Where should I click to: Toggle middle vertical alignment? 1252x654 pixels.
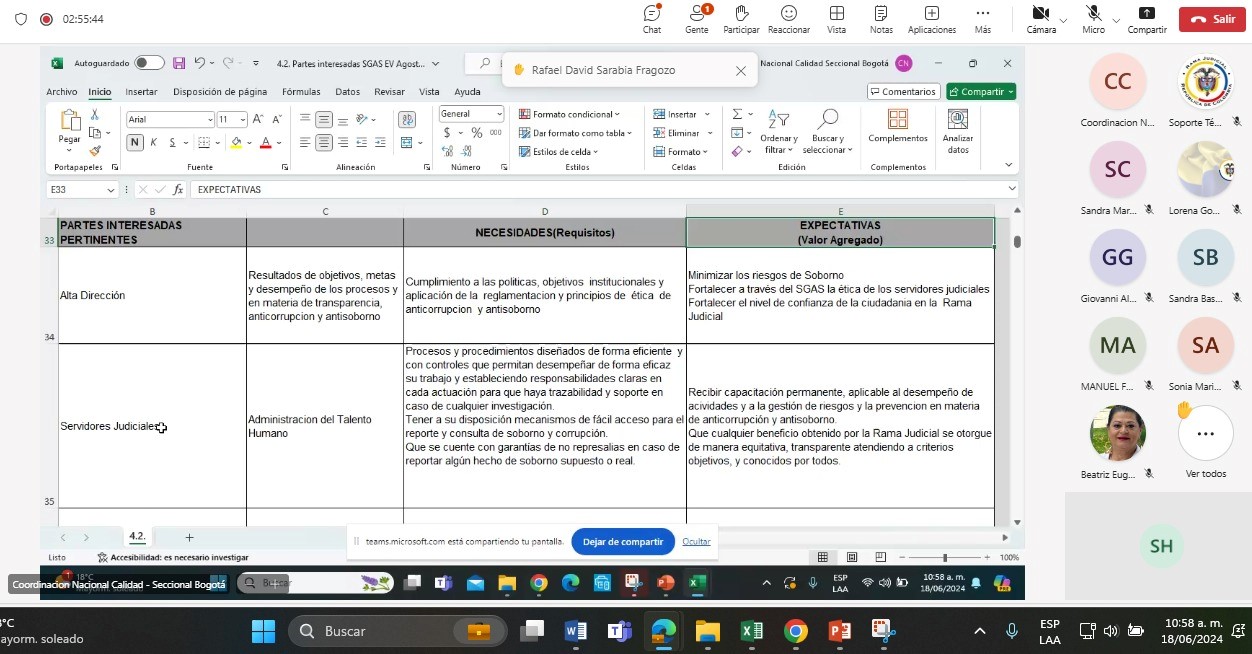(x=324, y=119)
